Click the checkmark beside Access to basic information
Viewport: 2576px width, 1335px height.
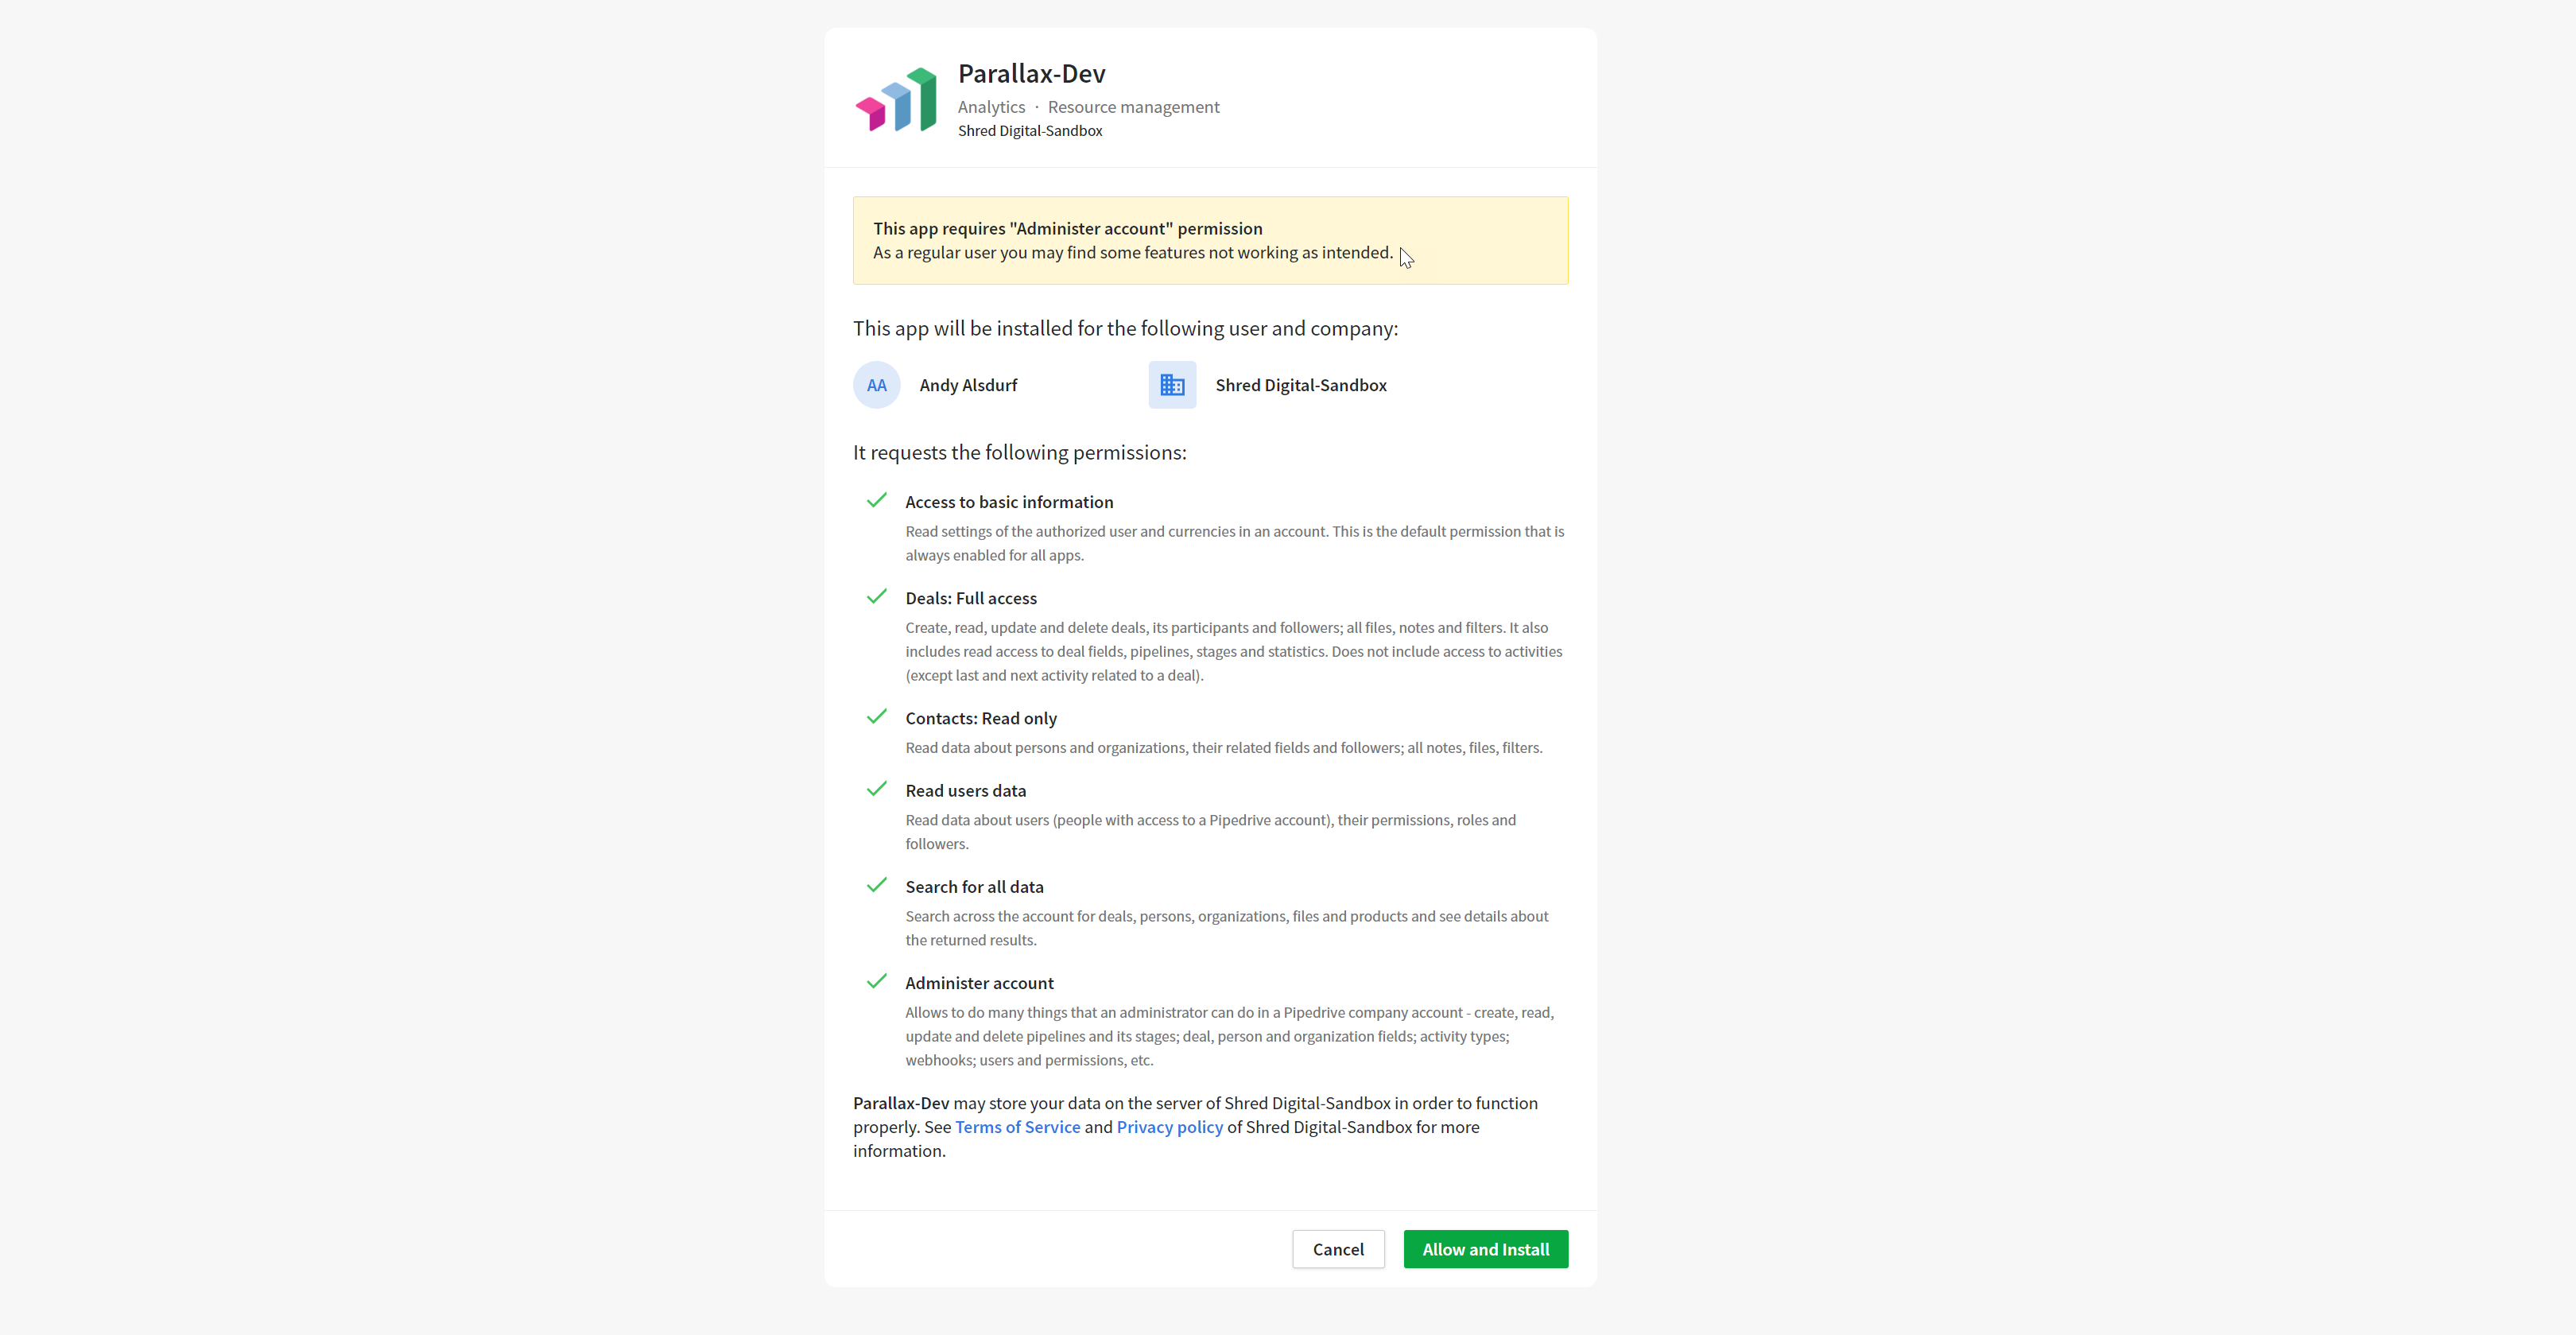(x=876, y=501)
